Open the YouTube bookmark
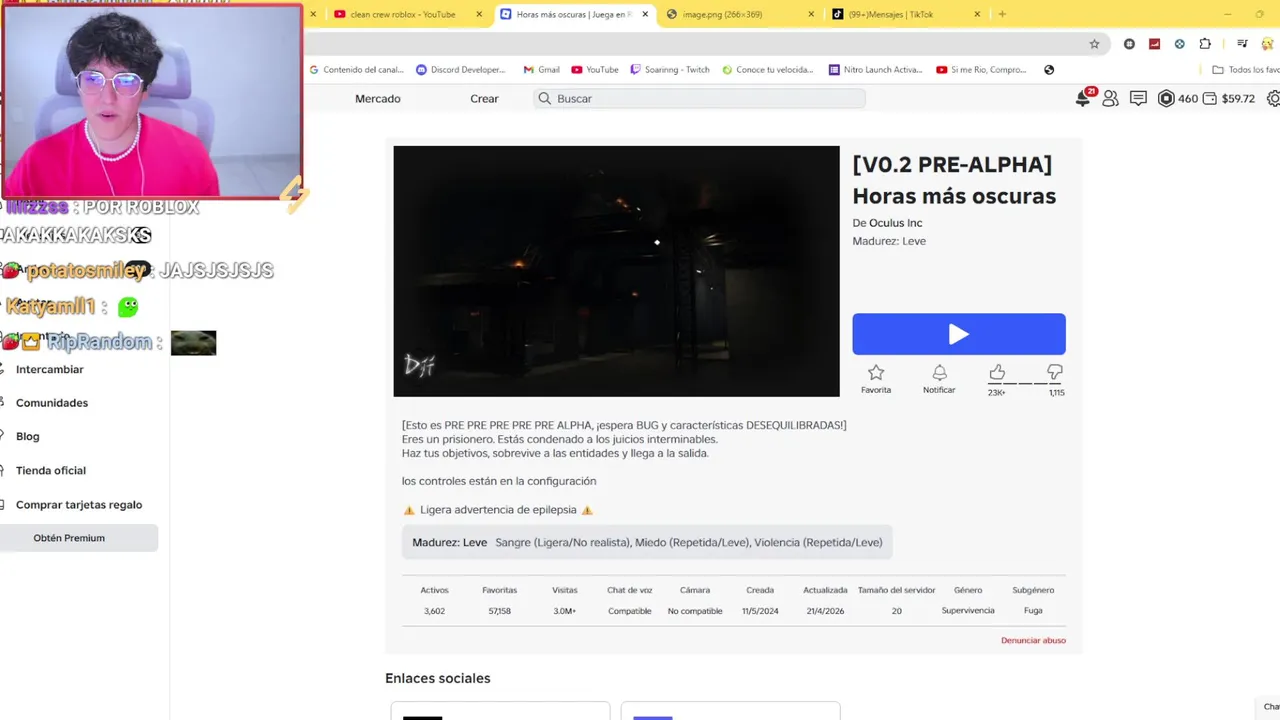 pos(595,70)
